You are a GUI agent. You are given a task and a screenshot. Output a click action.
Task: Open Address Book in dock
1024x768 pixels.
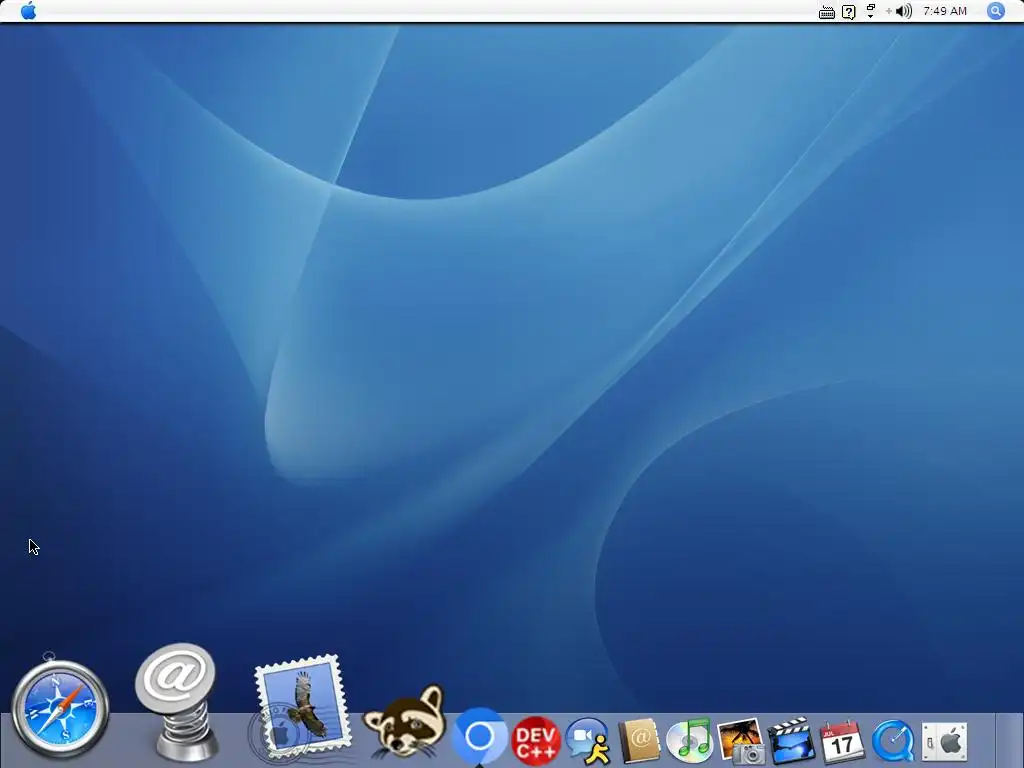click(x=639, y=741)
